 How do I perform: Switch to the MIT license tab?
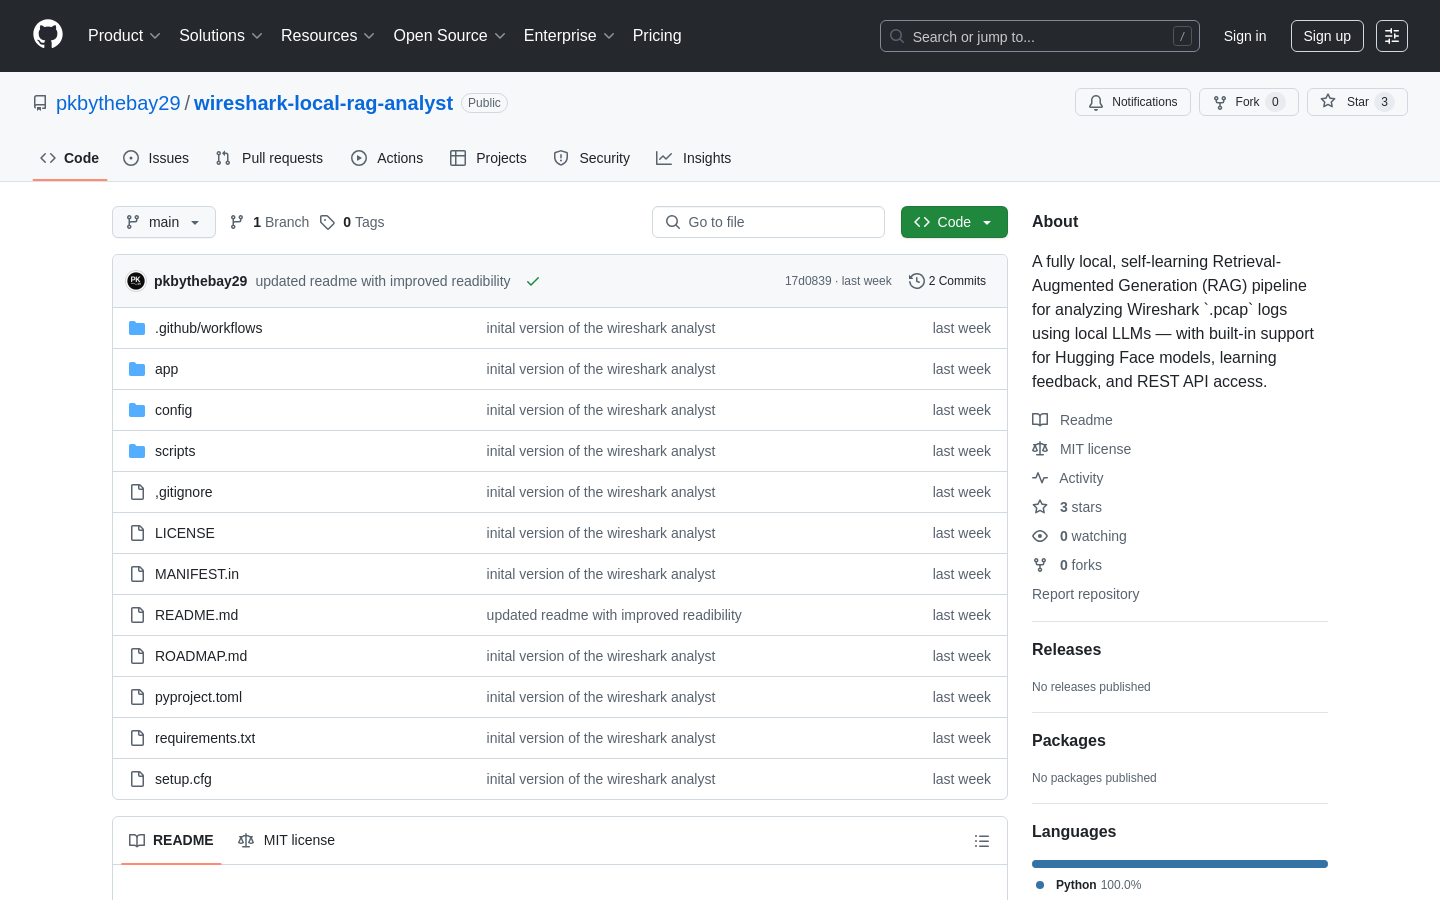[286, 840]
